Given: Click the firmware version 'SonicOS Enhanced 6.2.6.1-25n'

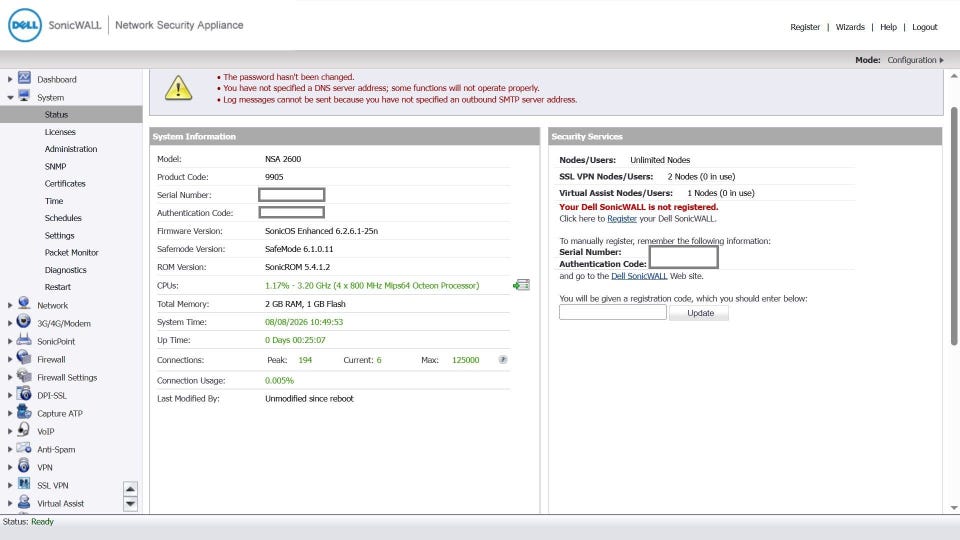Looking at the screenshot, I should (321, 231).
